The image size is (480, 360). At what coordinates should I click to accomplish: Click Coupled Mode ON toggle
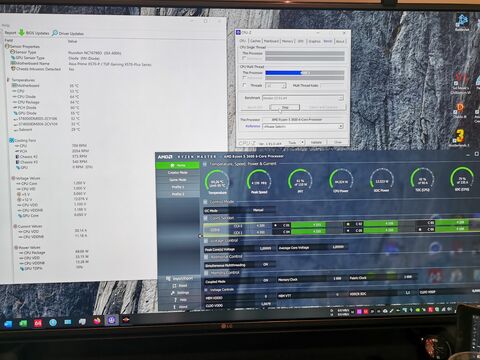[265, 281]
